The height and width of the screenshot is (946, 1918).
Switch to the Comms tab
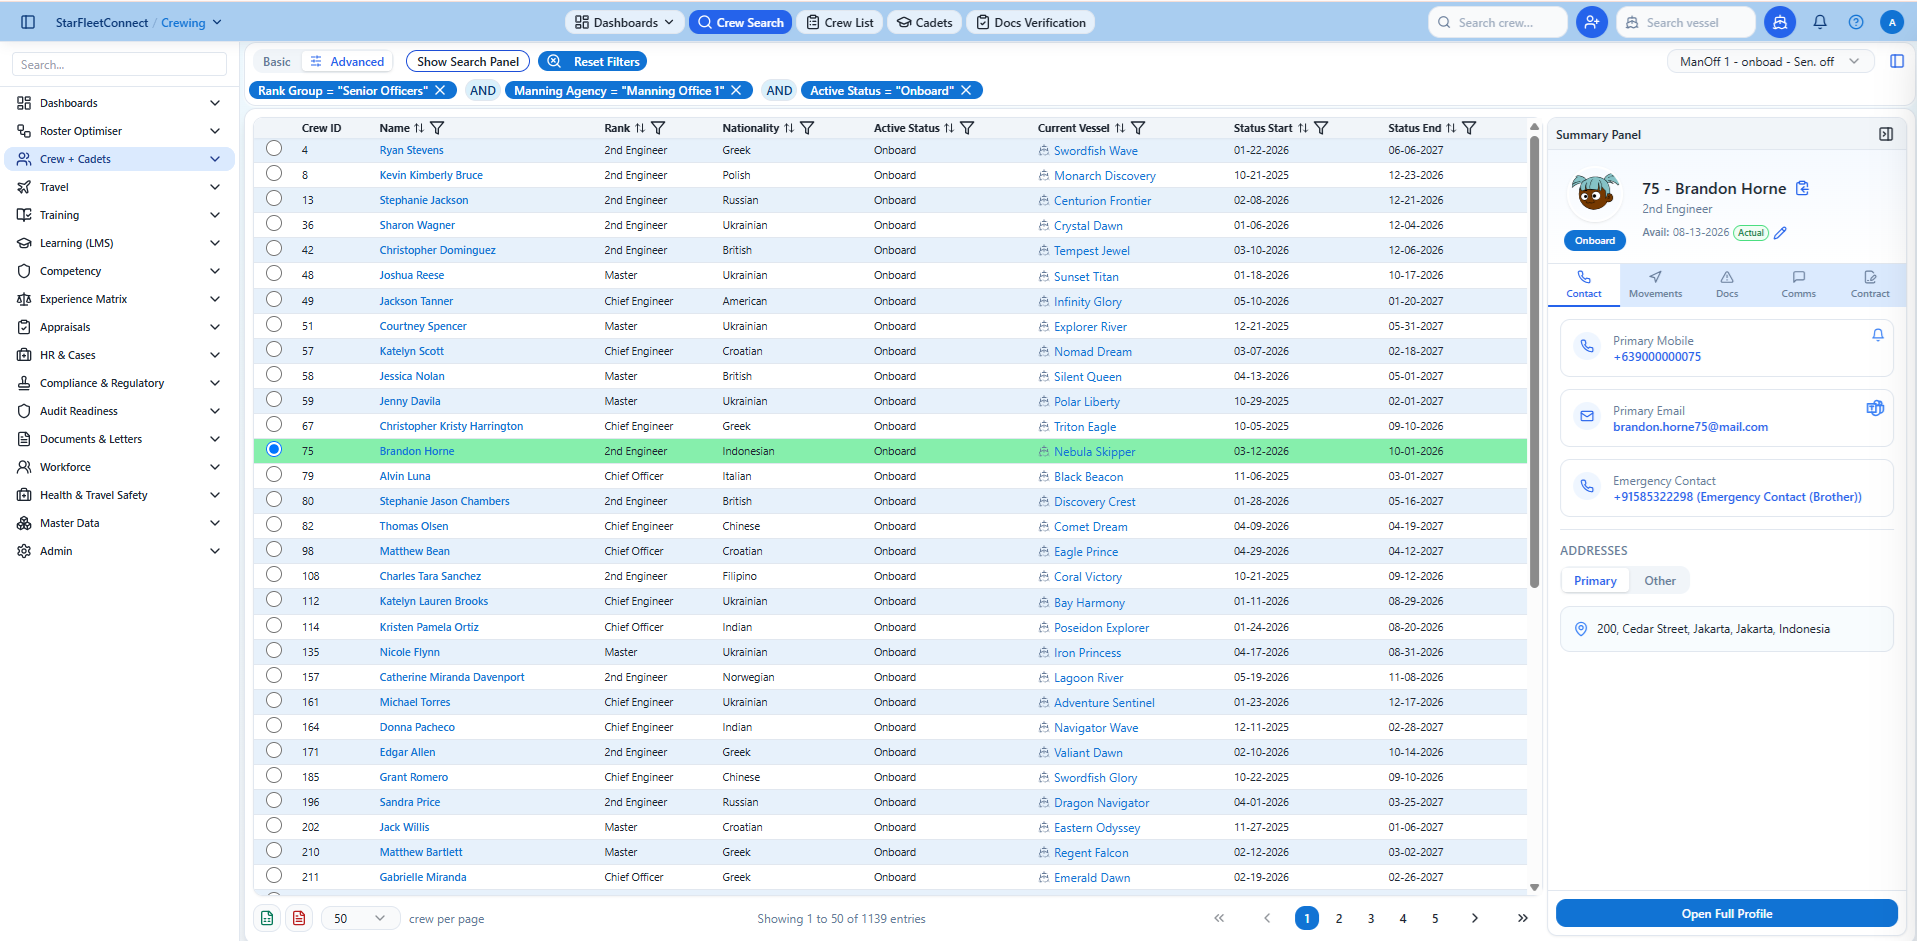1798,284
